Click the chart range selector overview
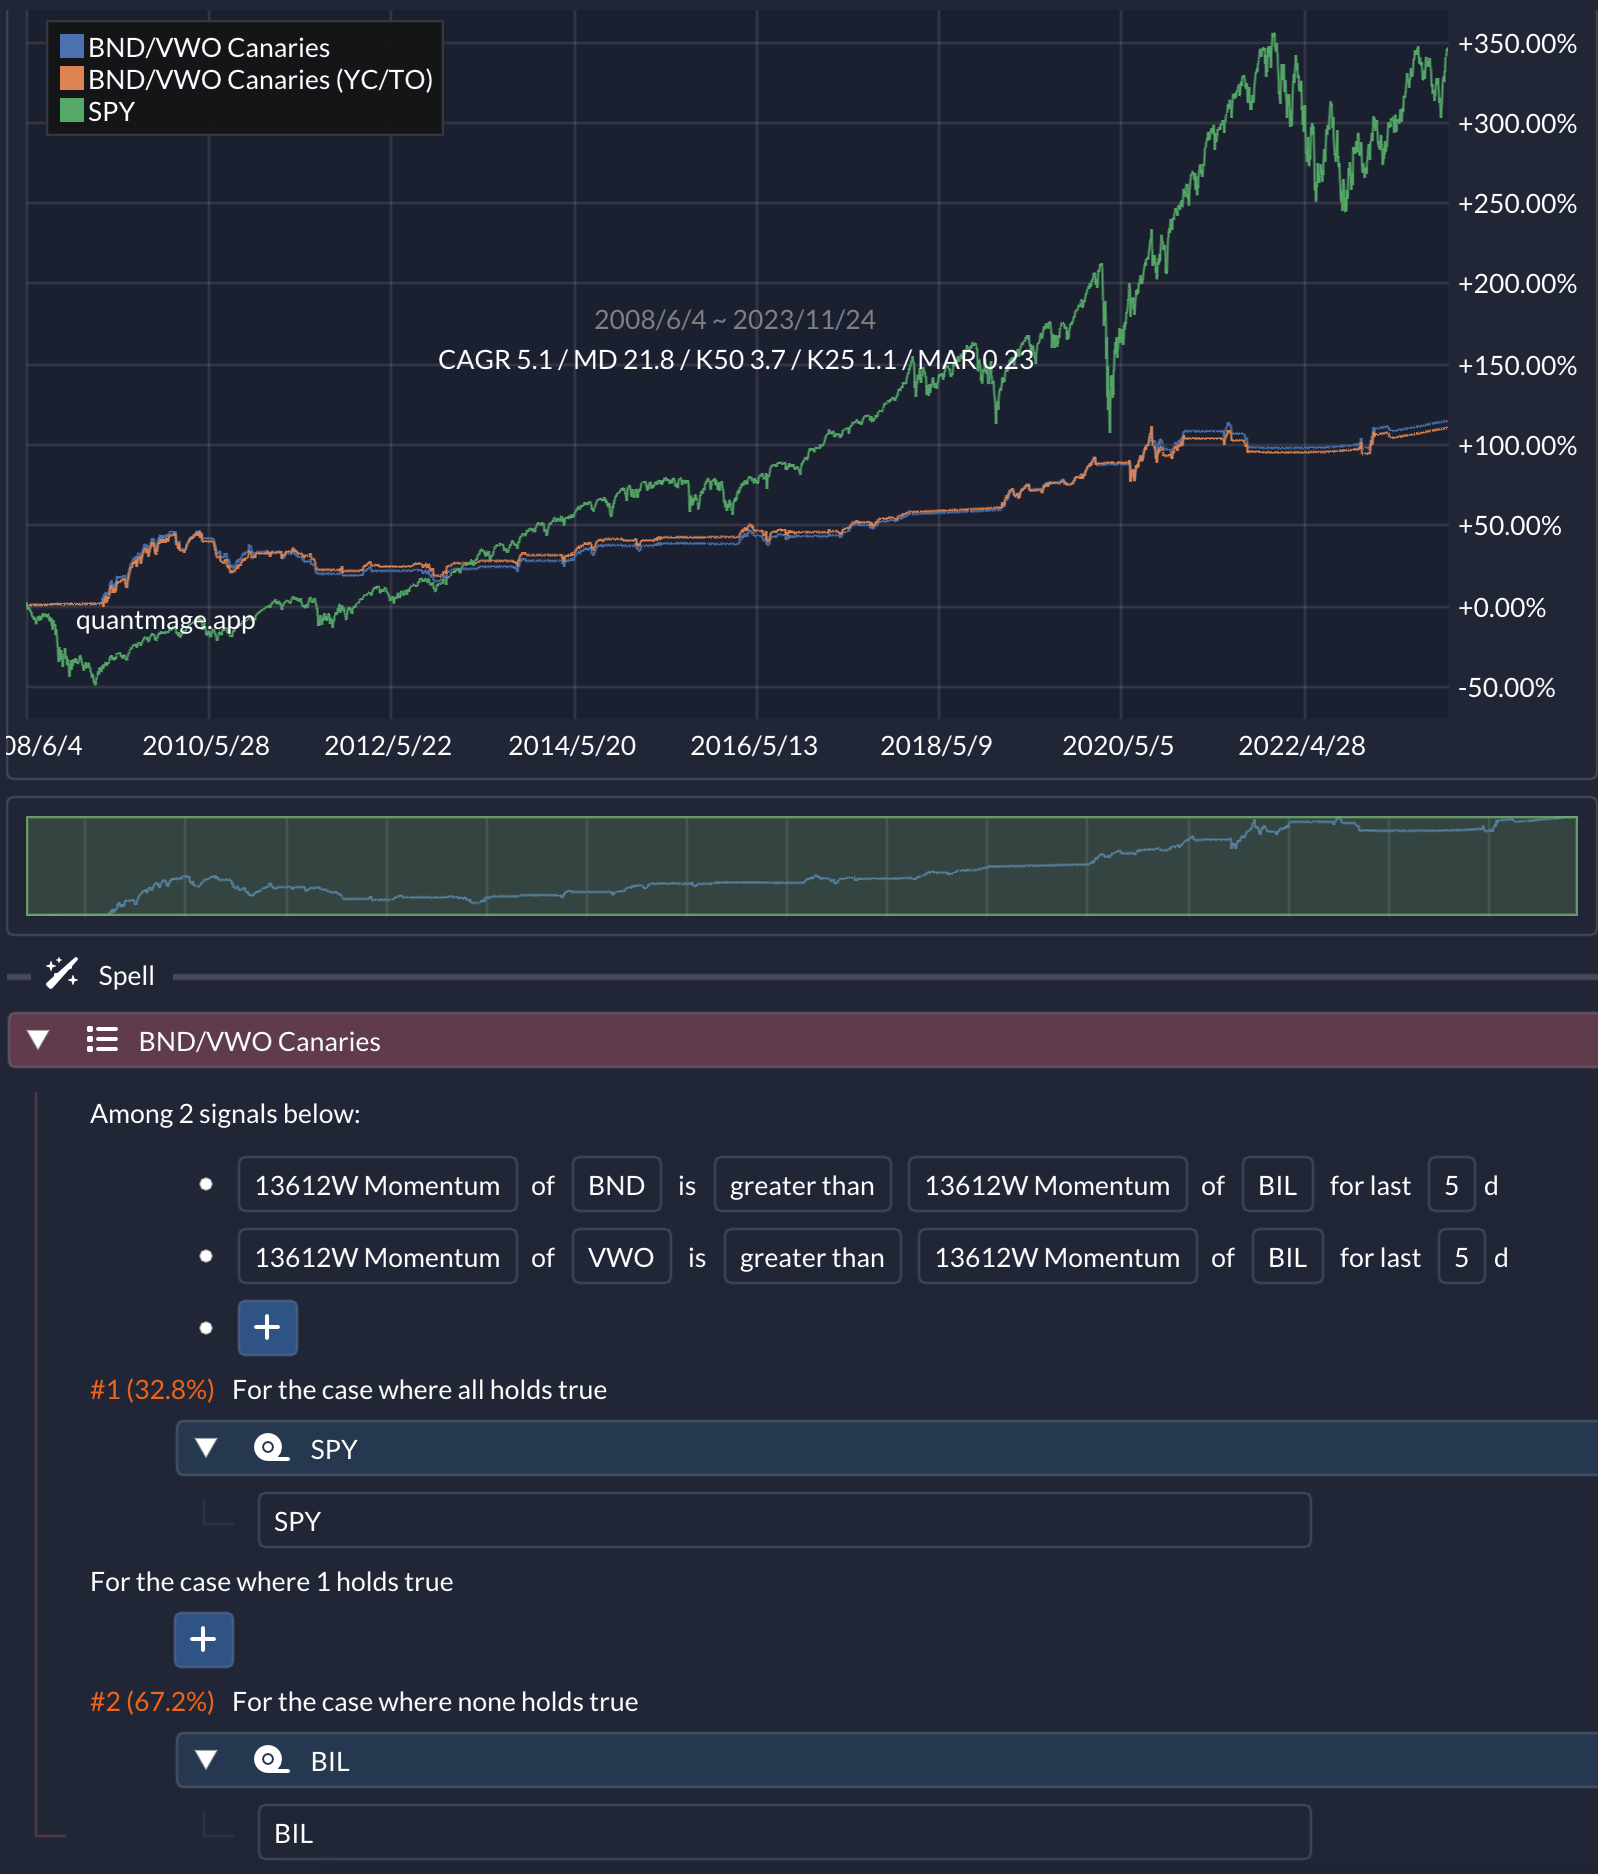Viewport: 1598px width, 1874px height. [x=801, y=865]
